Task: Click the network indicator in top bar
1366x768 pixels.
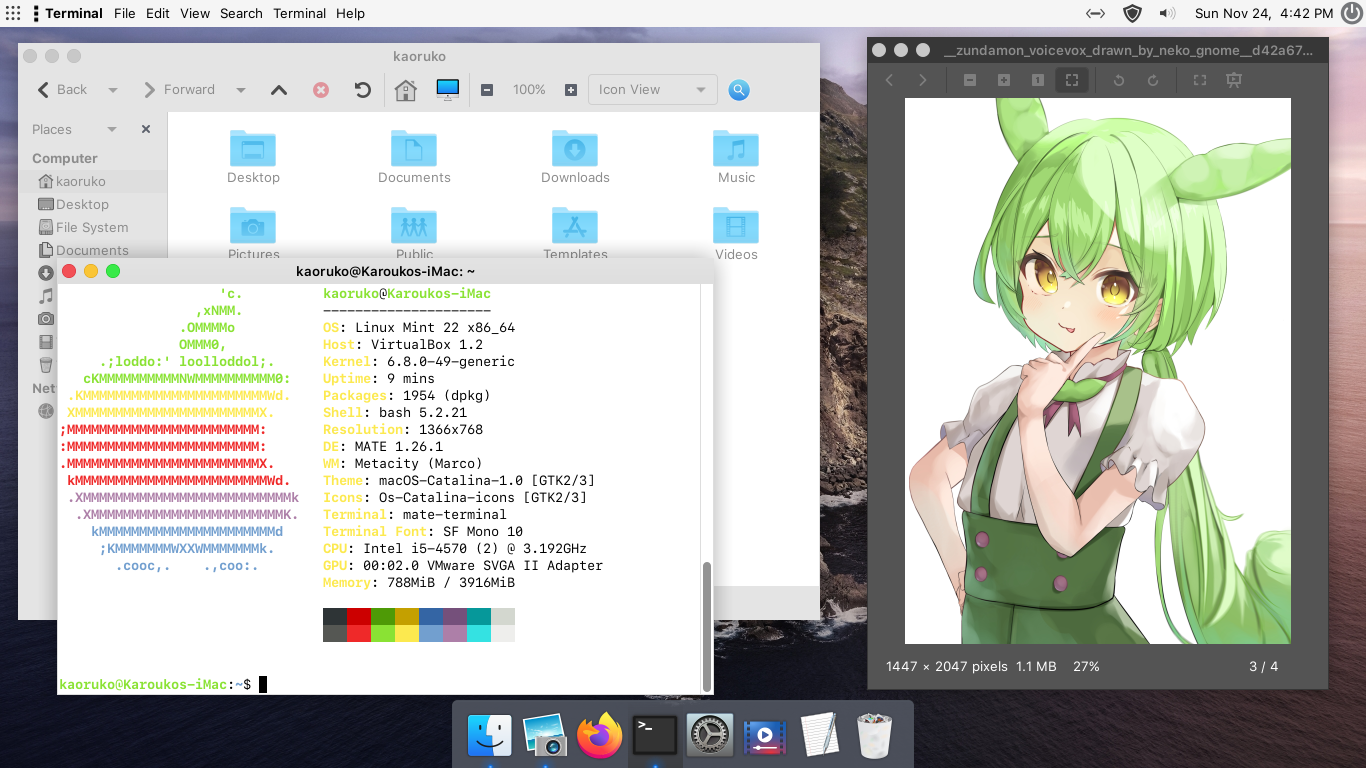Action: point(1096,13)
